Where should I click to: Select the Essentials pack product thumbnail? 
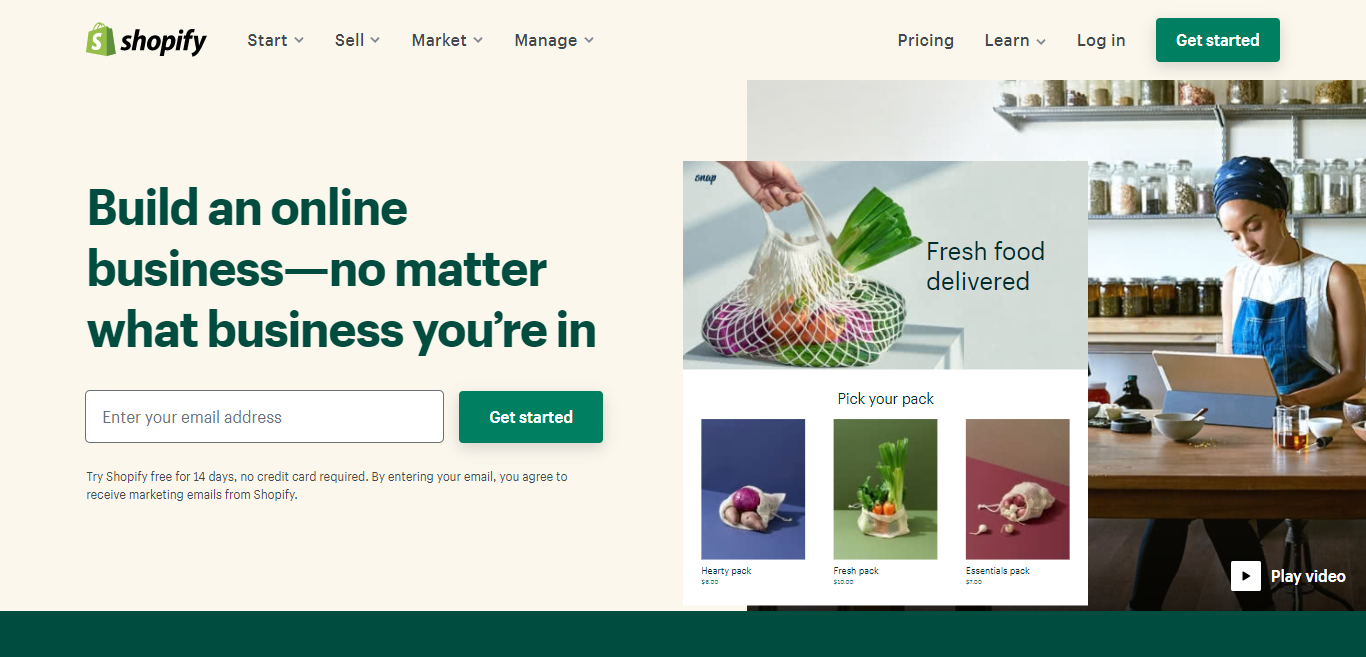point(1017,489)
